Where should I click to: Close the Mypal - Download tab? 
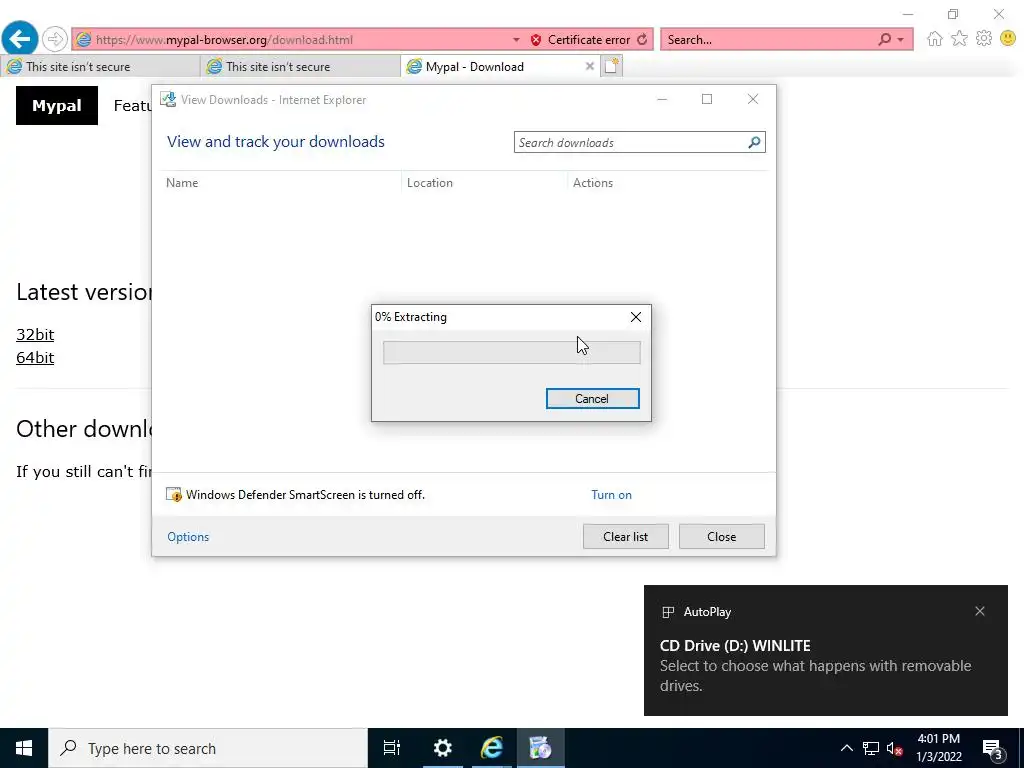point(590,67)
